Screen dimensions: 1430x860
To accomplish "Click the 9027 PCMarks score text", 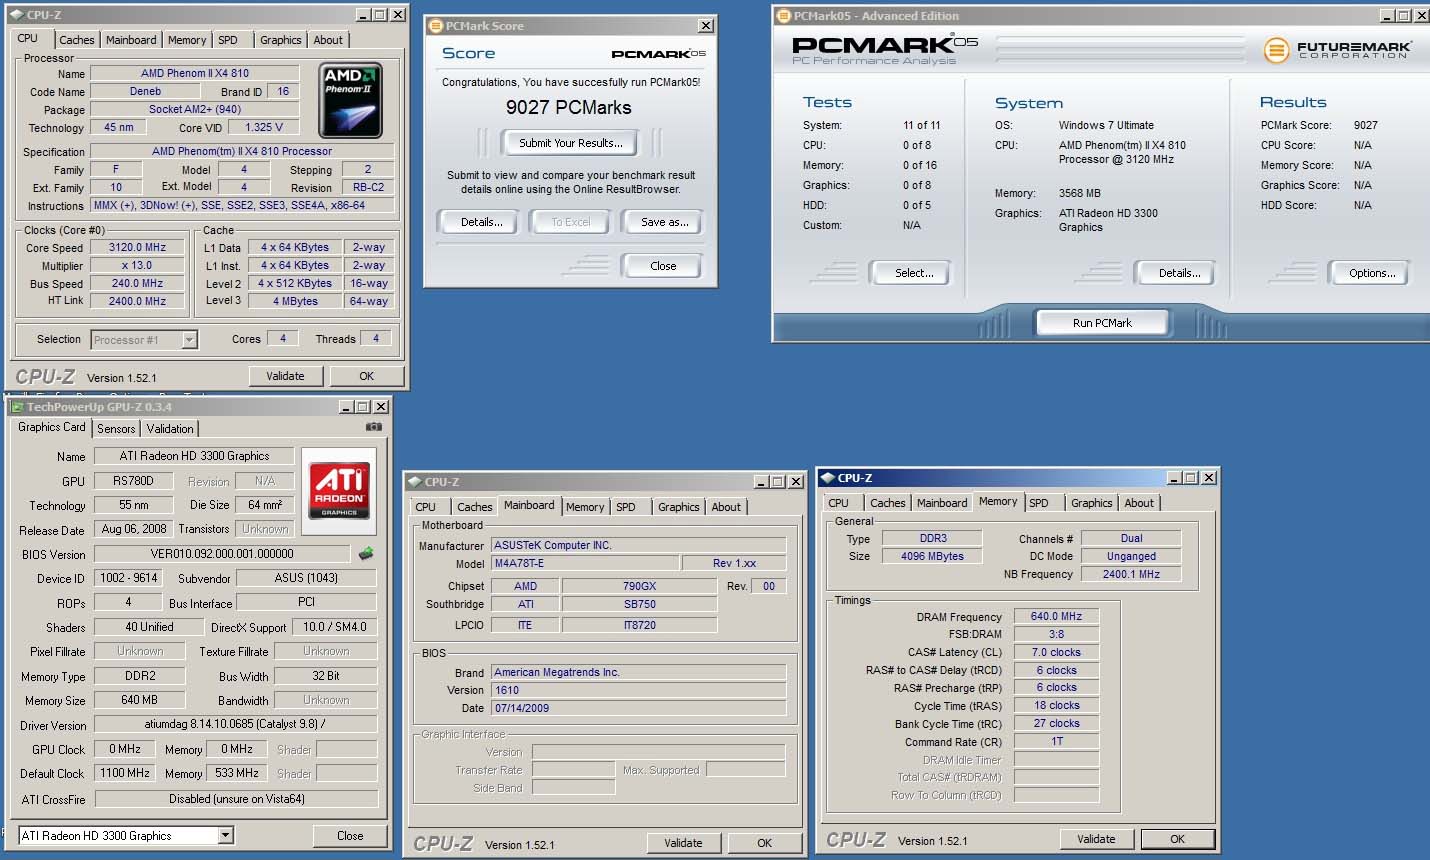I will pyautogui.click(x=568, y=107).
